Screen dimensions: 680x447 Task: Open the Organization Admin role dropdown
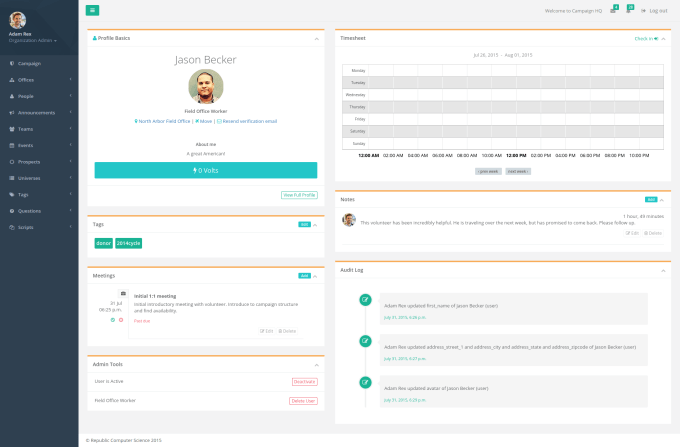pyautogui.click(x=33, y=40)
